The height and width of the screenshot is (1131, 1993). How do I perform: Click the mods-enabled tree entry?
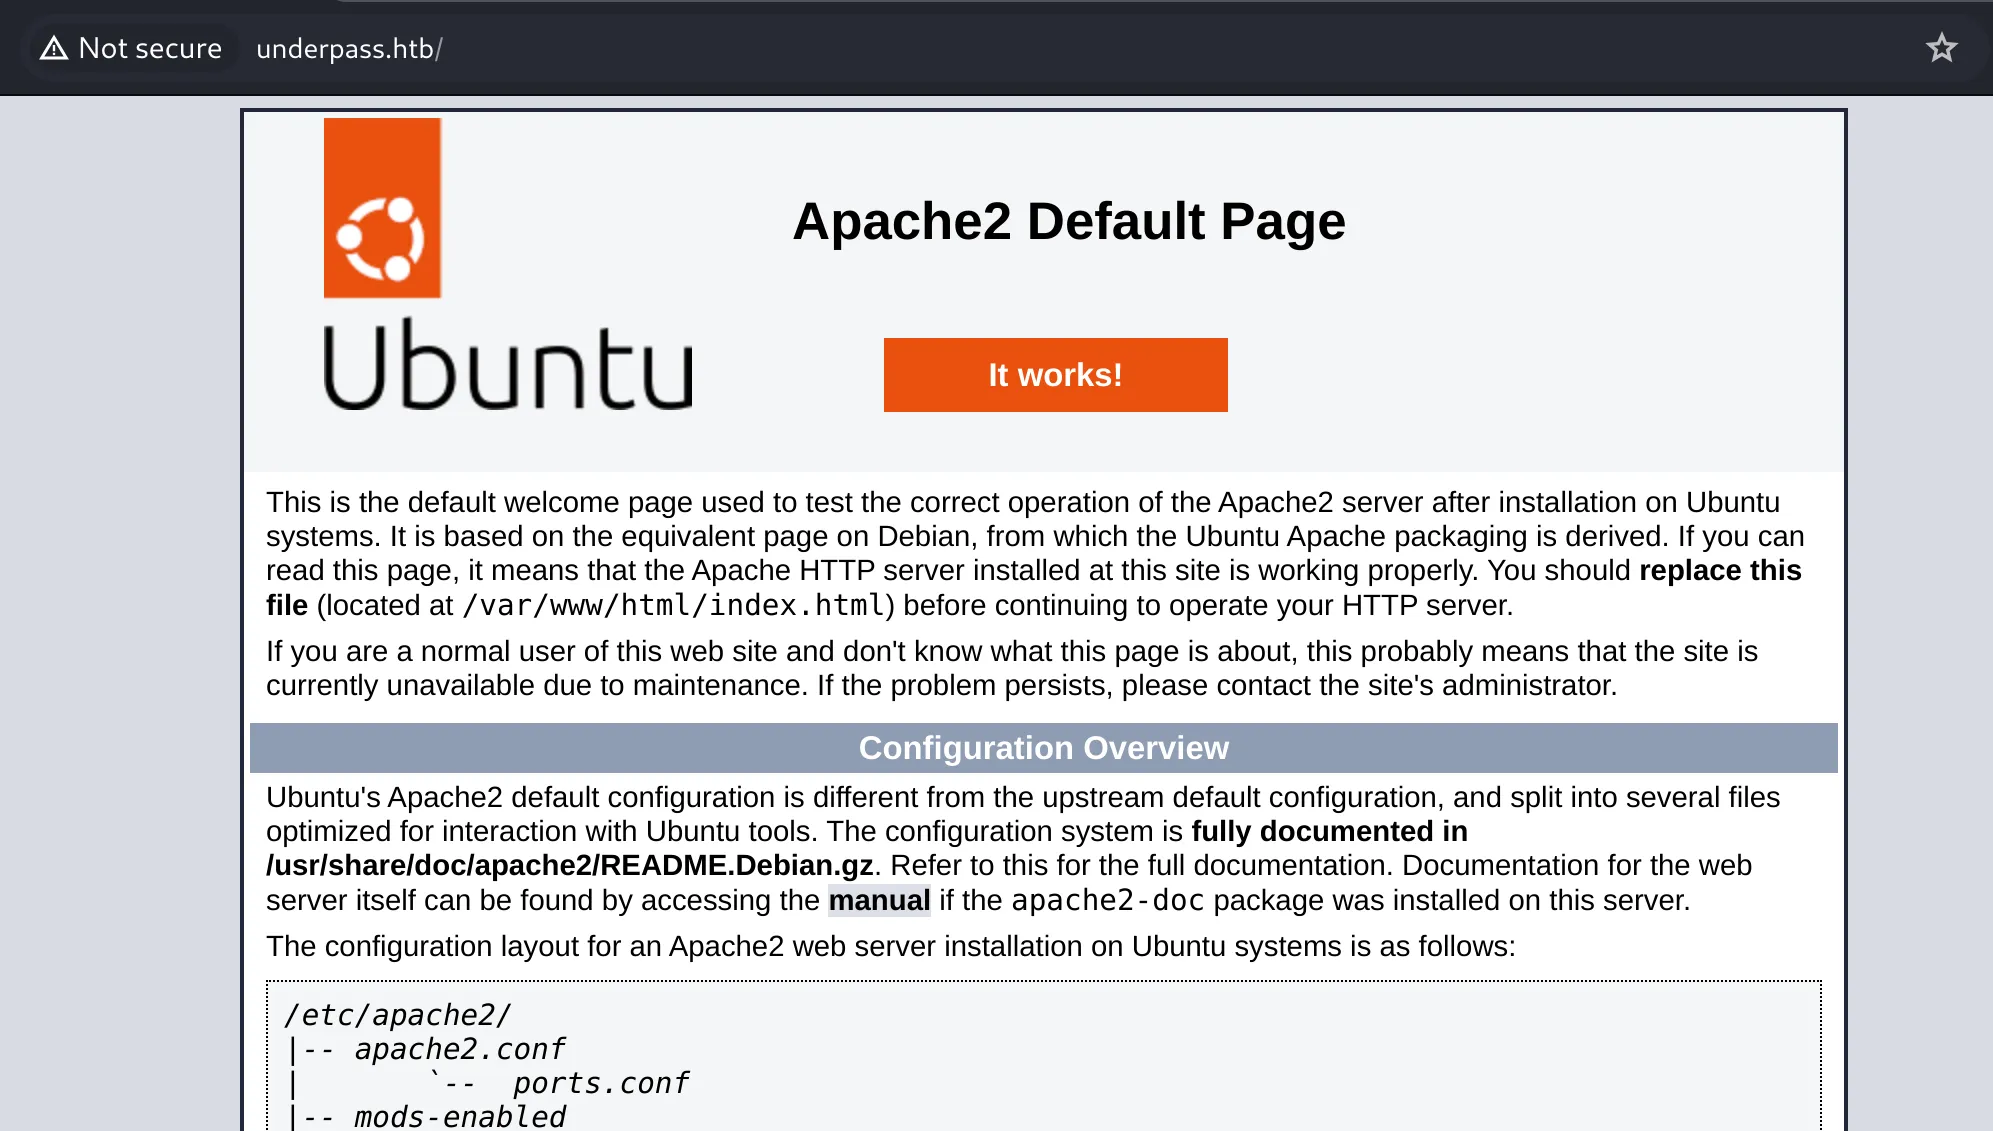pos(460,1116)
